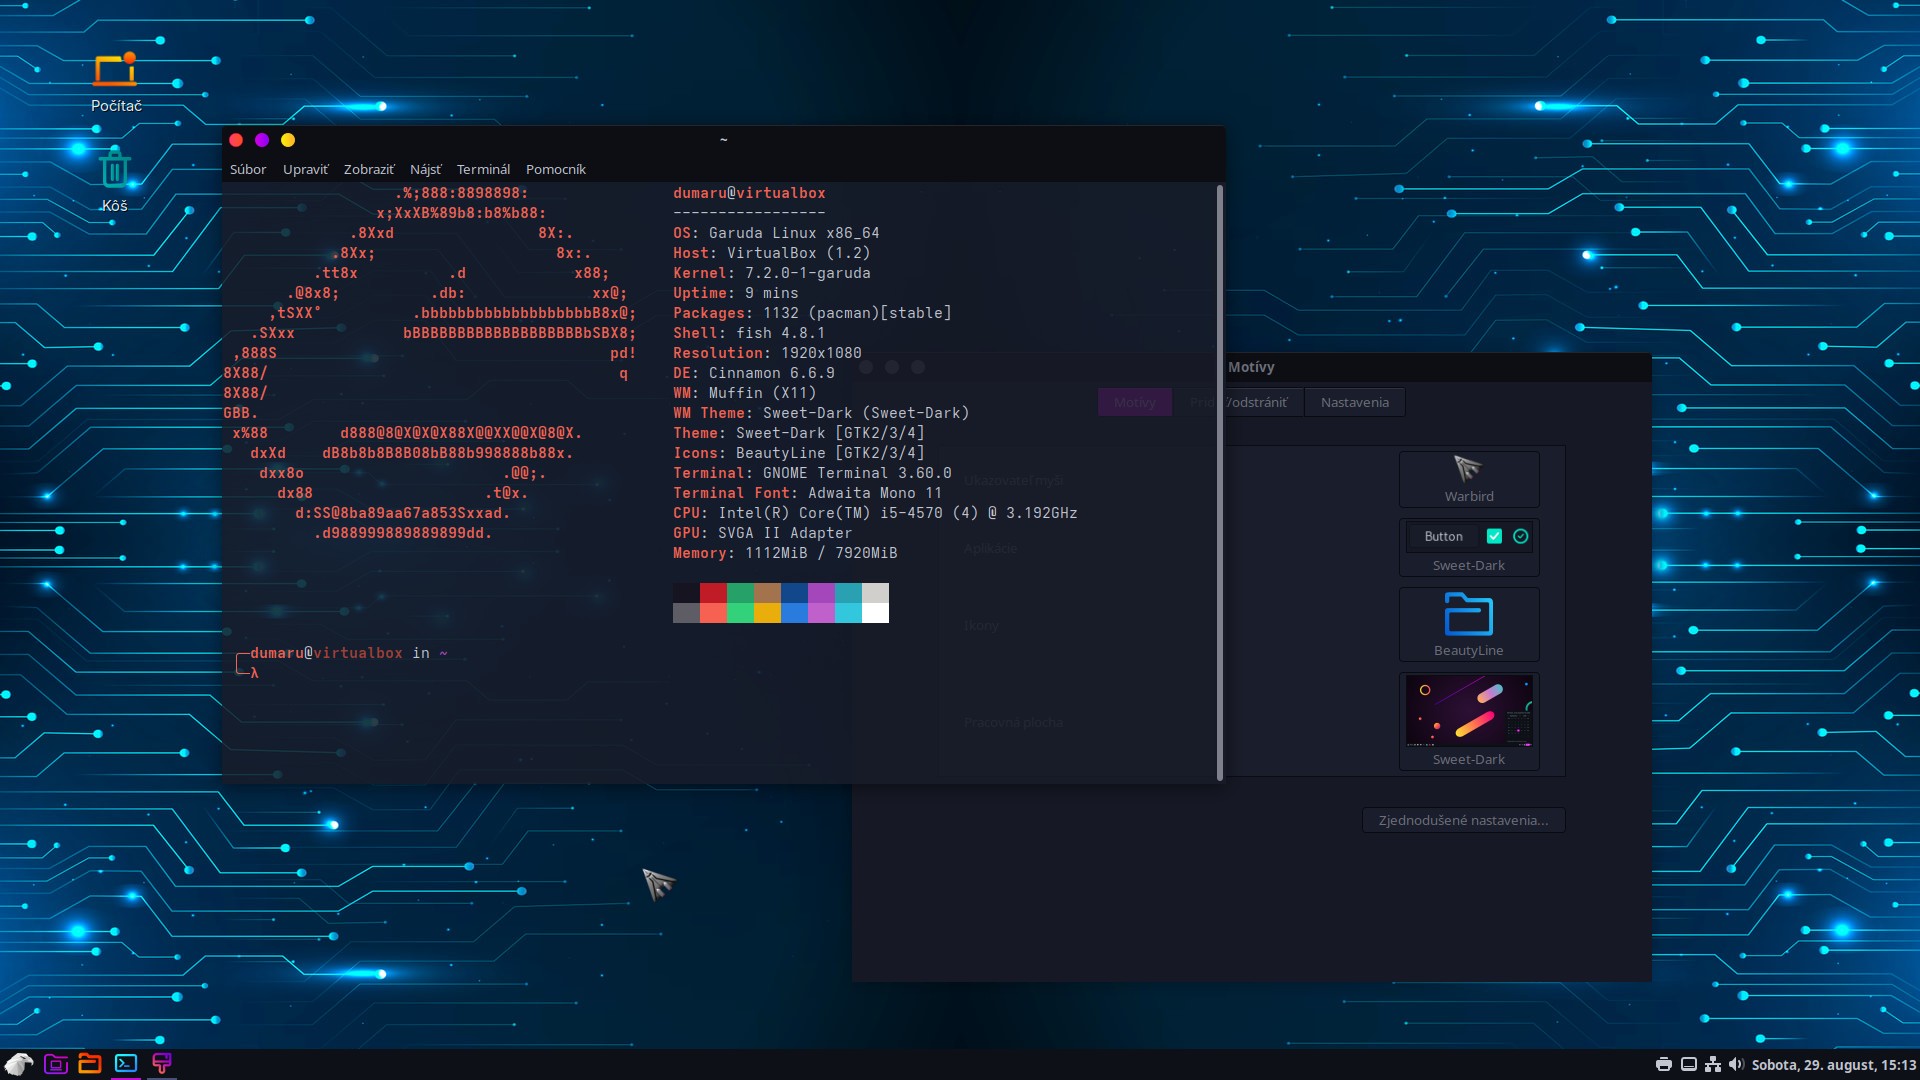Open the Garuda eagle menu launcher

[19, 1064]
